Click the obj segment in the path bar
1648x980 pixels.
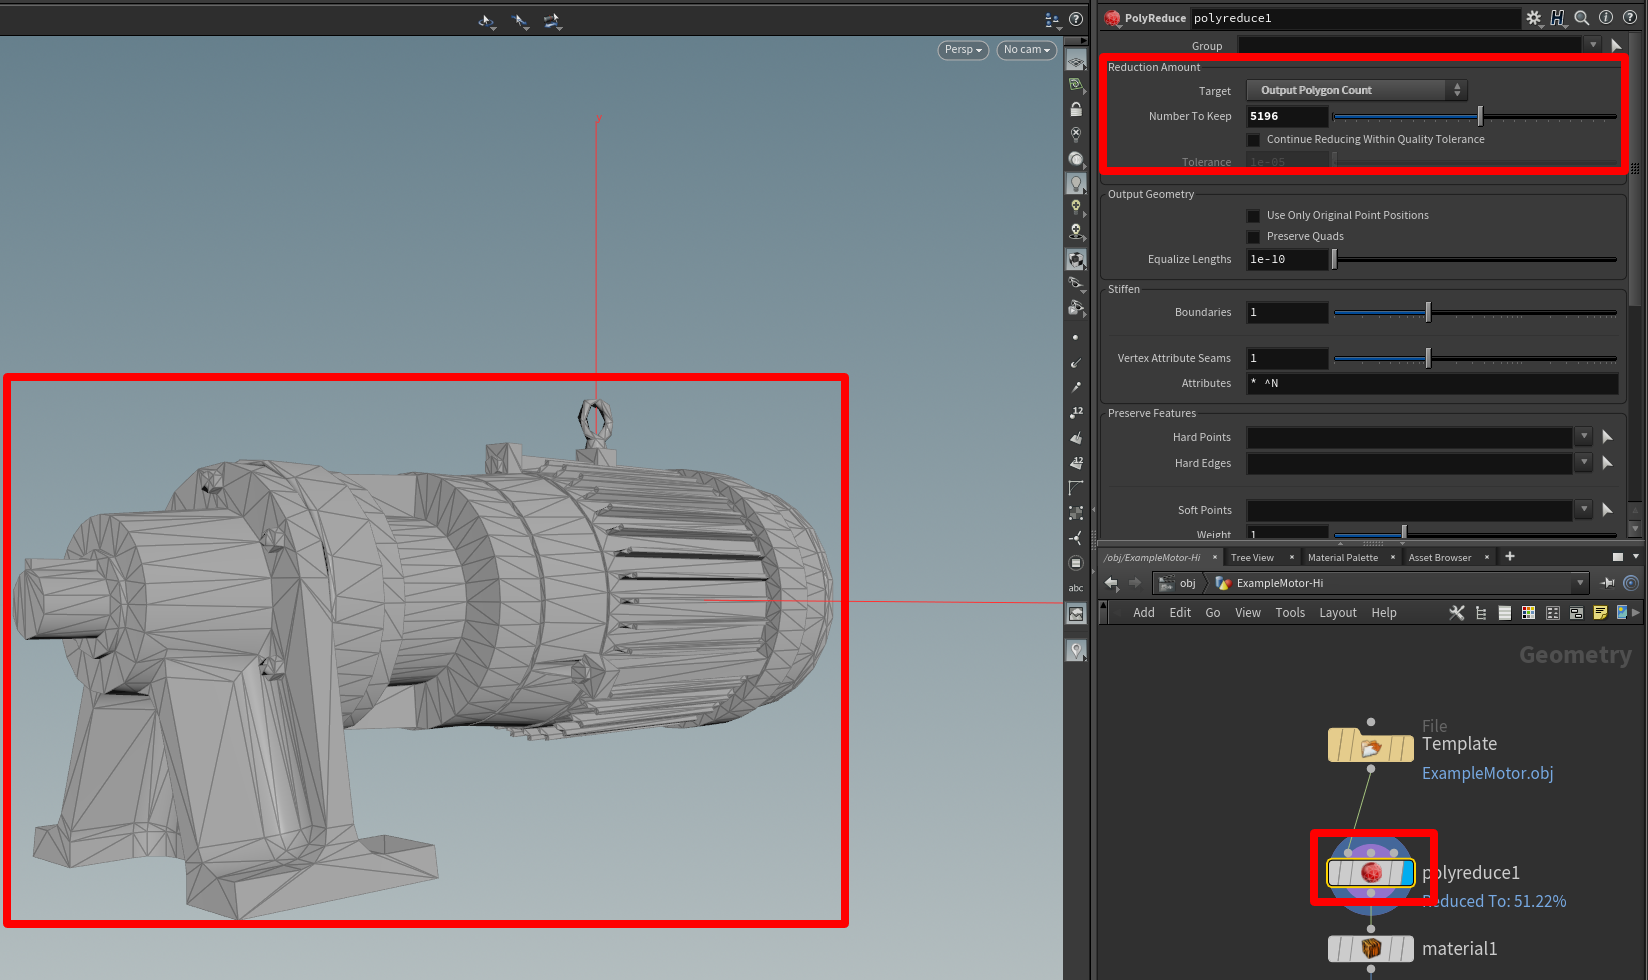coord(1187,583)
